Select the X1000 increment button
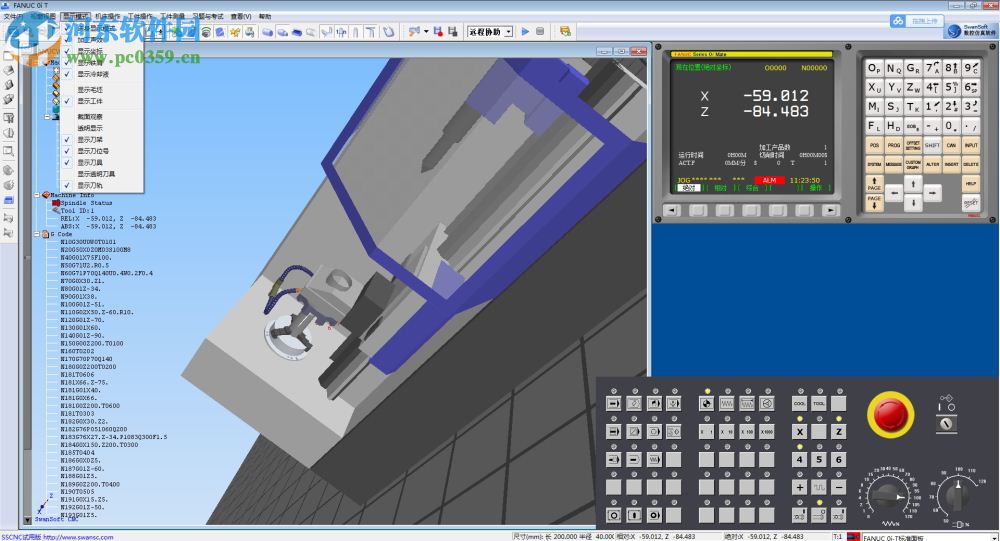1000x541 pixels. point(767,431)
